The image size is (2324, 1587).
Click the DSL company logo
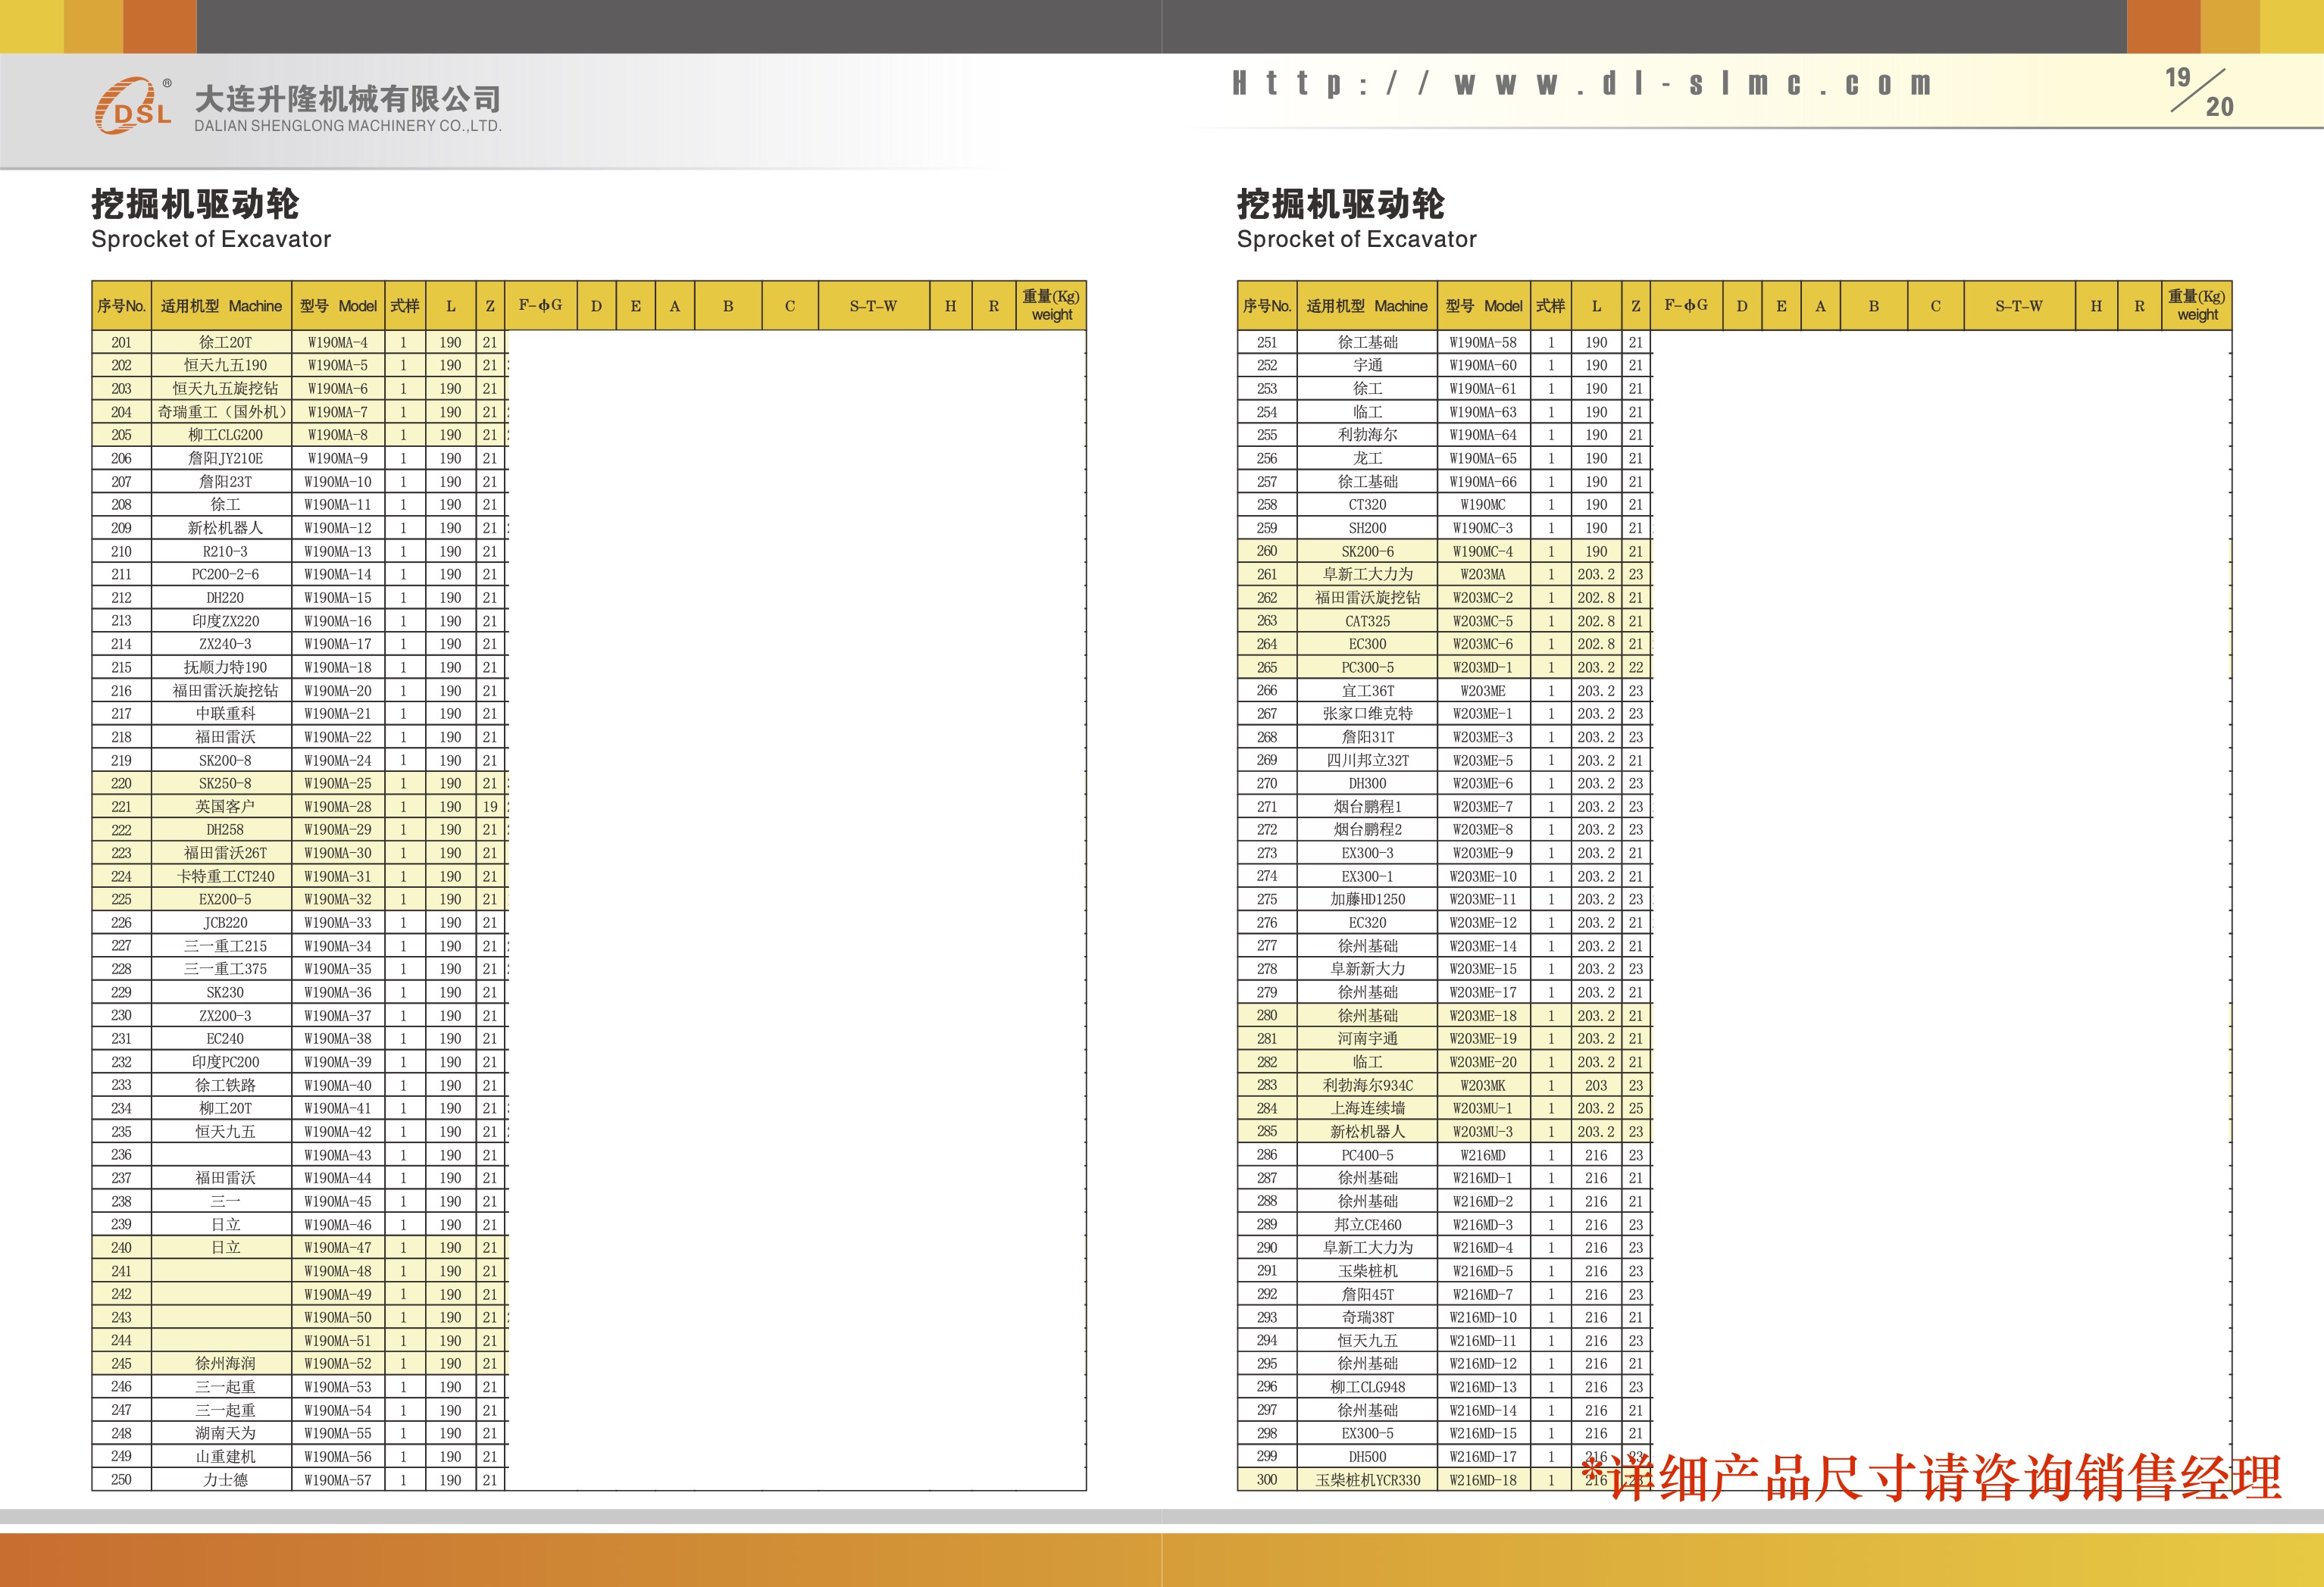(134, 105)
